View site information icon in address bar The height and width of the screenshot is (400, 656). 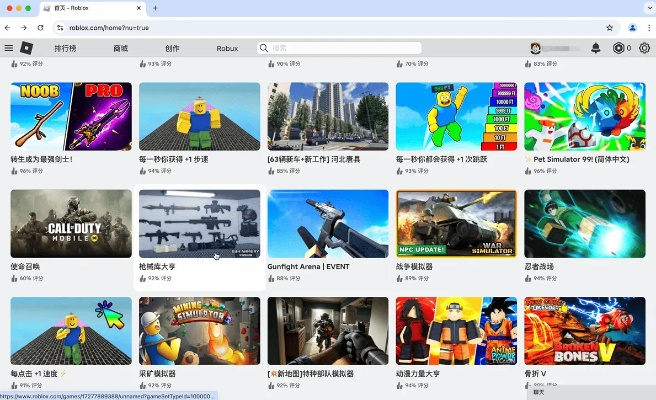click(x=60, y=28)
